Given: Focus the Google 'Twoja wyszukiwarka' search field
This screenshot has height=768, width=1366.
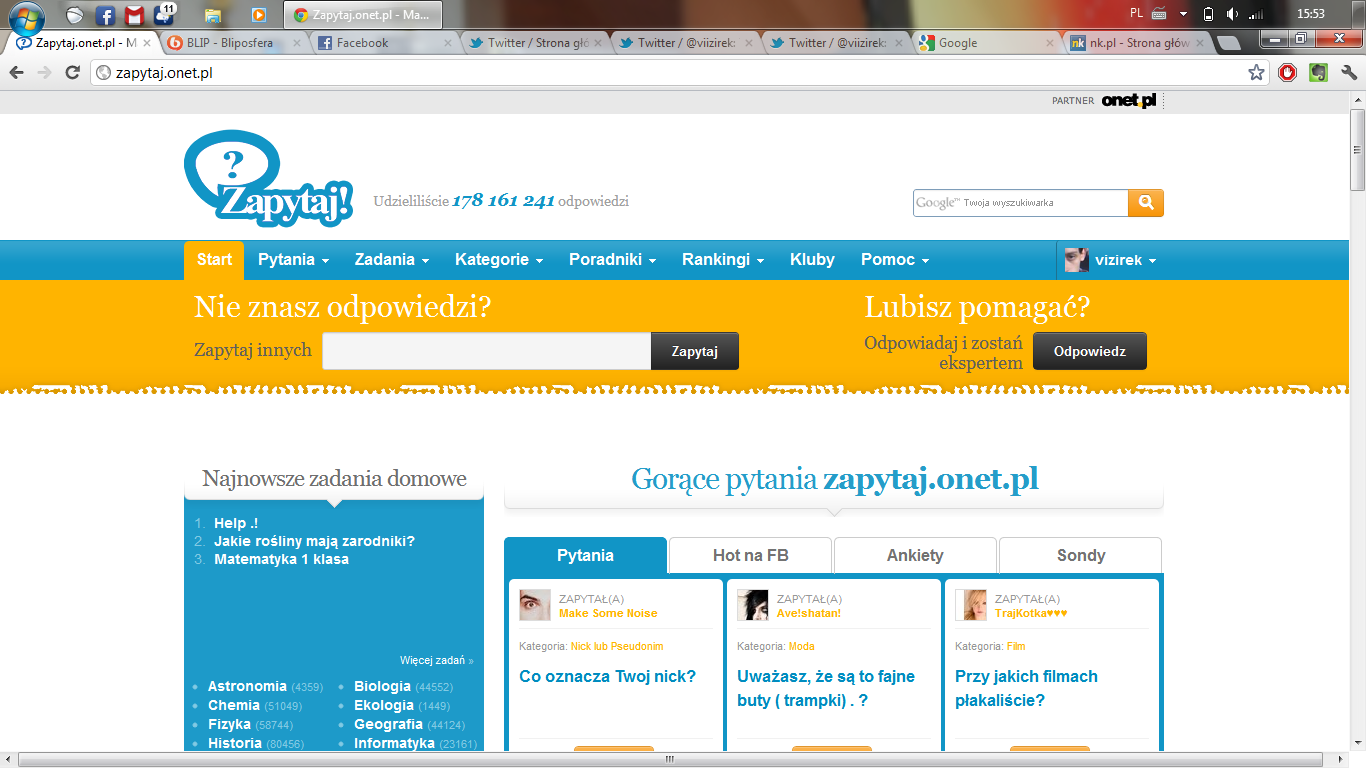Looking at the screenshot, I should tap(1020, 203).
